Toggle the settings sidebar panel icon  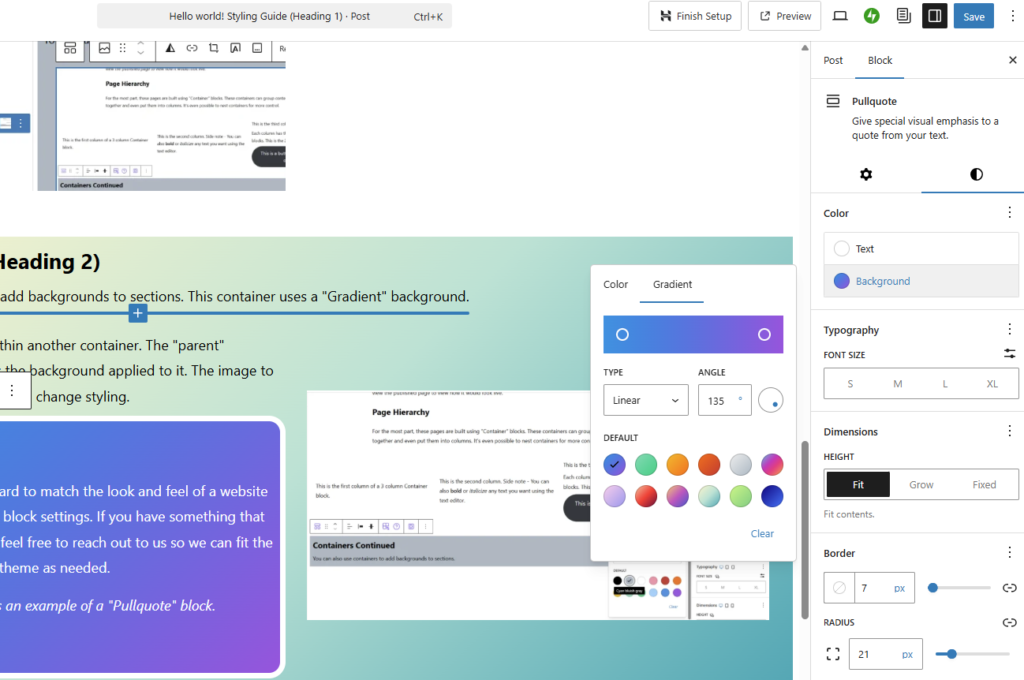[934, 16]
